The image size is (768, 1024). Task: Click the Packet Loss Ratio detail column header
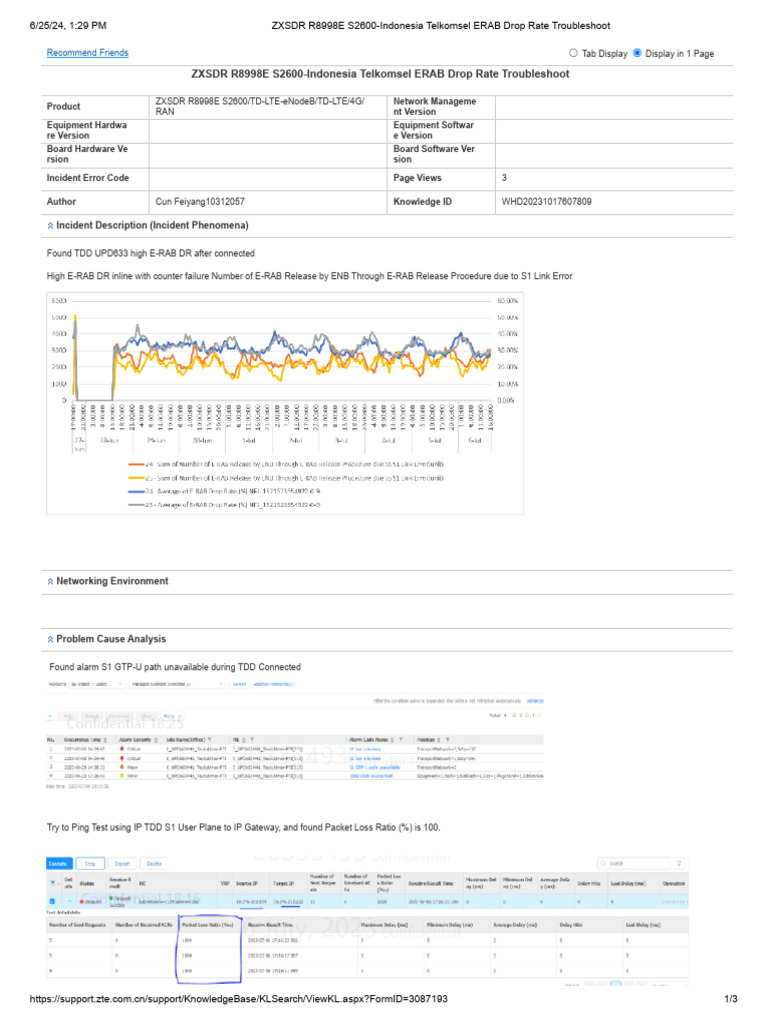click(x=207, y=924)
